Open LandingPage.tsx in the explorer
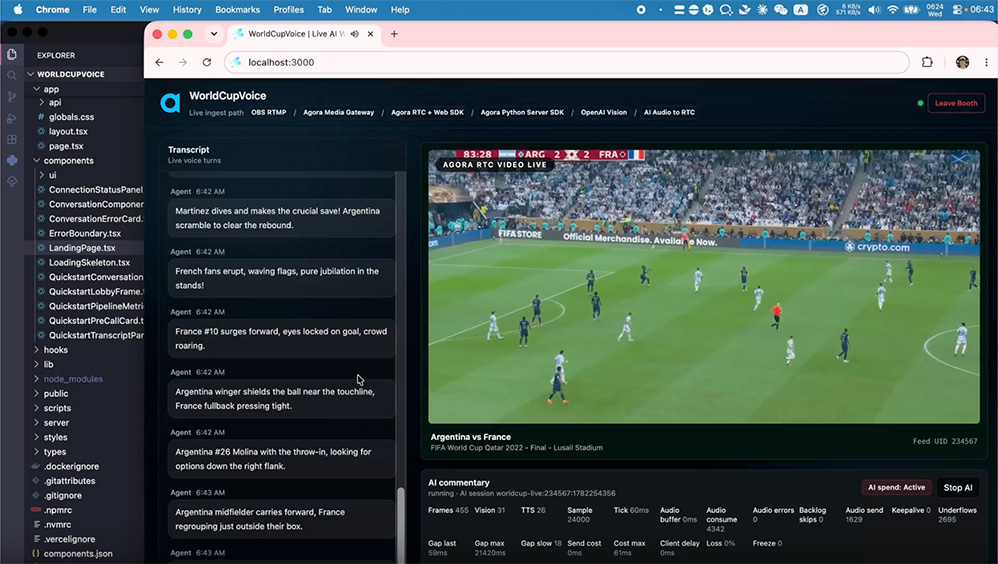This screenshot has width=998, height=564. pos(82,248)
